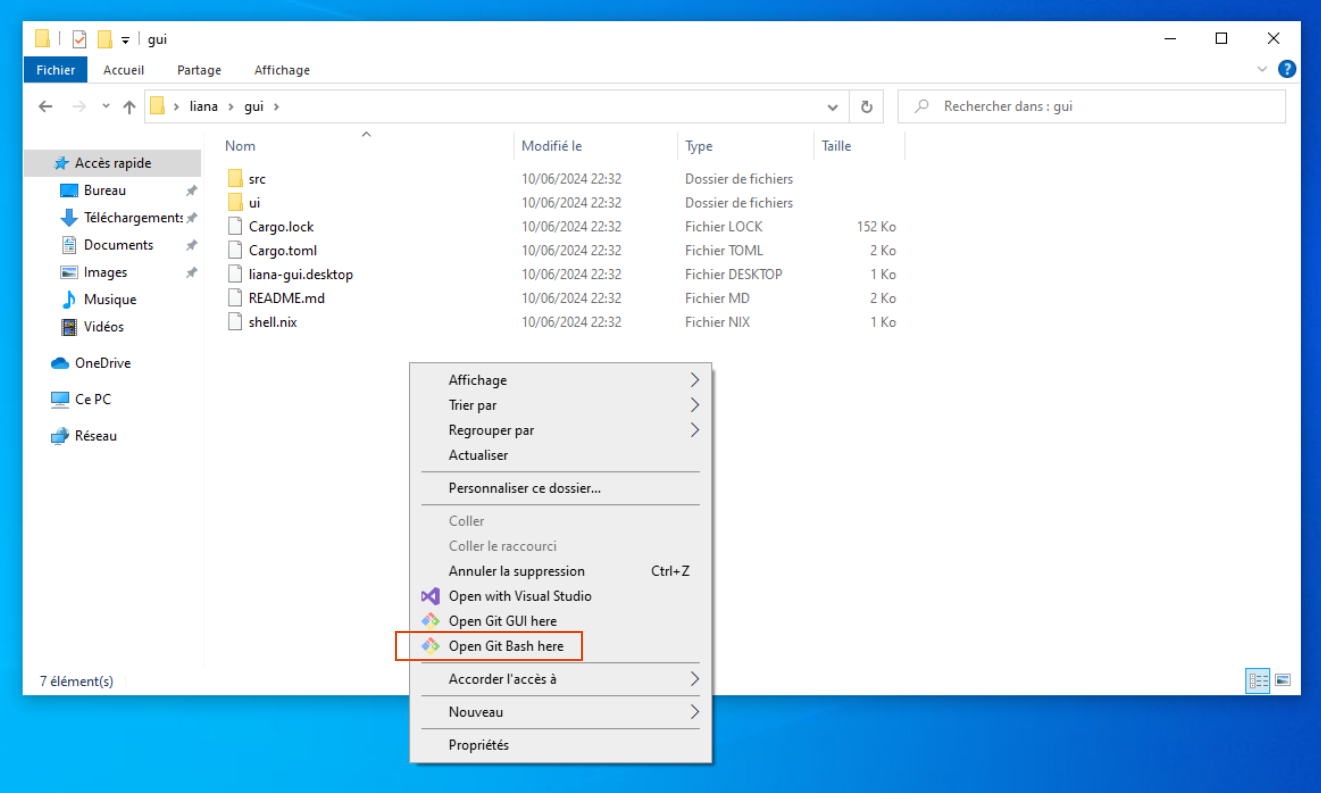1321x793 pixels.
Task: Open the Fichier ribbon tab
Action: [55, 70]
